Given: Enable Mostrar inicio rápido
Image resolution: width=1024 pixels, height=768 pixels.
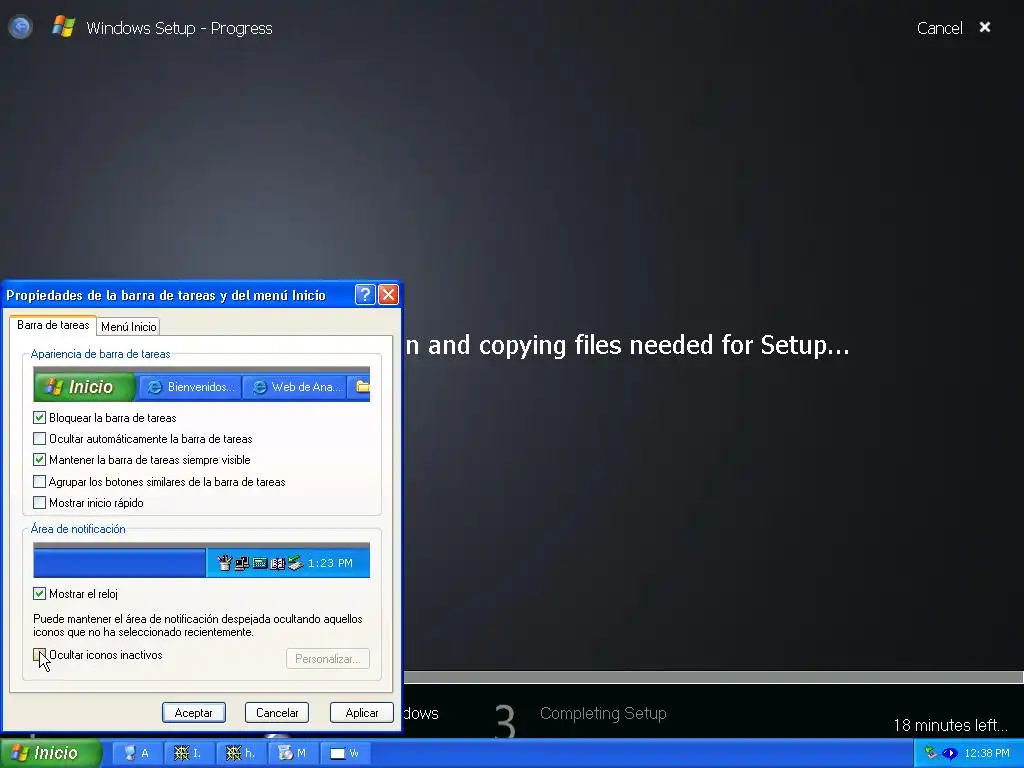Looking at the screenshot, I should tap(39, 503).
